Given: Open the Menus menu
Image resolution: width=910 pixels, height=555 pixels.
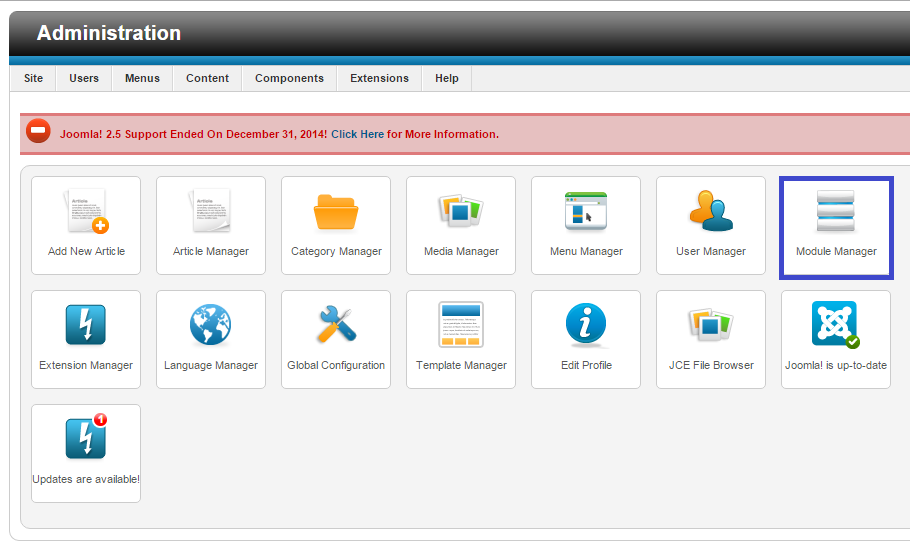Looking at the screenshot, I should (142, 78).
